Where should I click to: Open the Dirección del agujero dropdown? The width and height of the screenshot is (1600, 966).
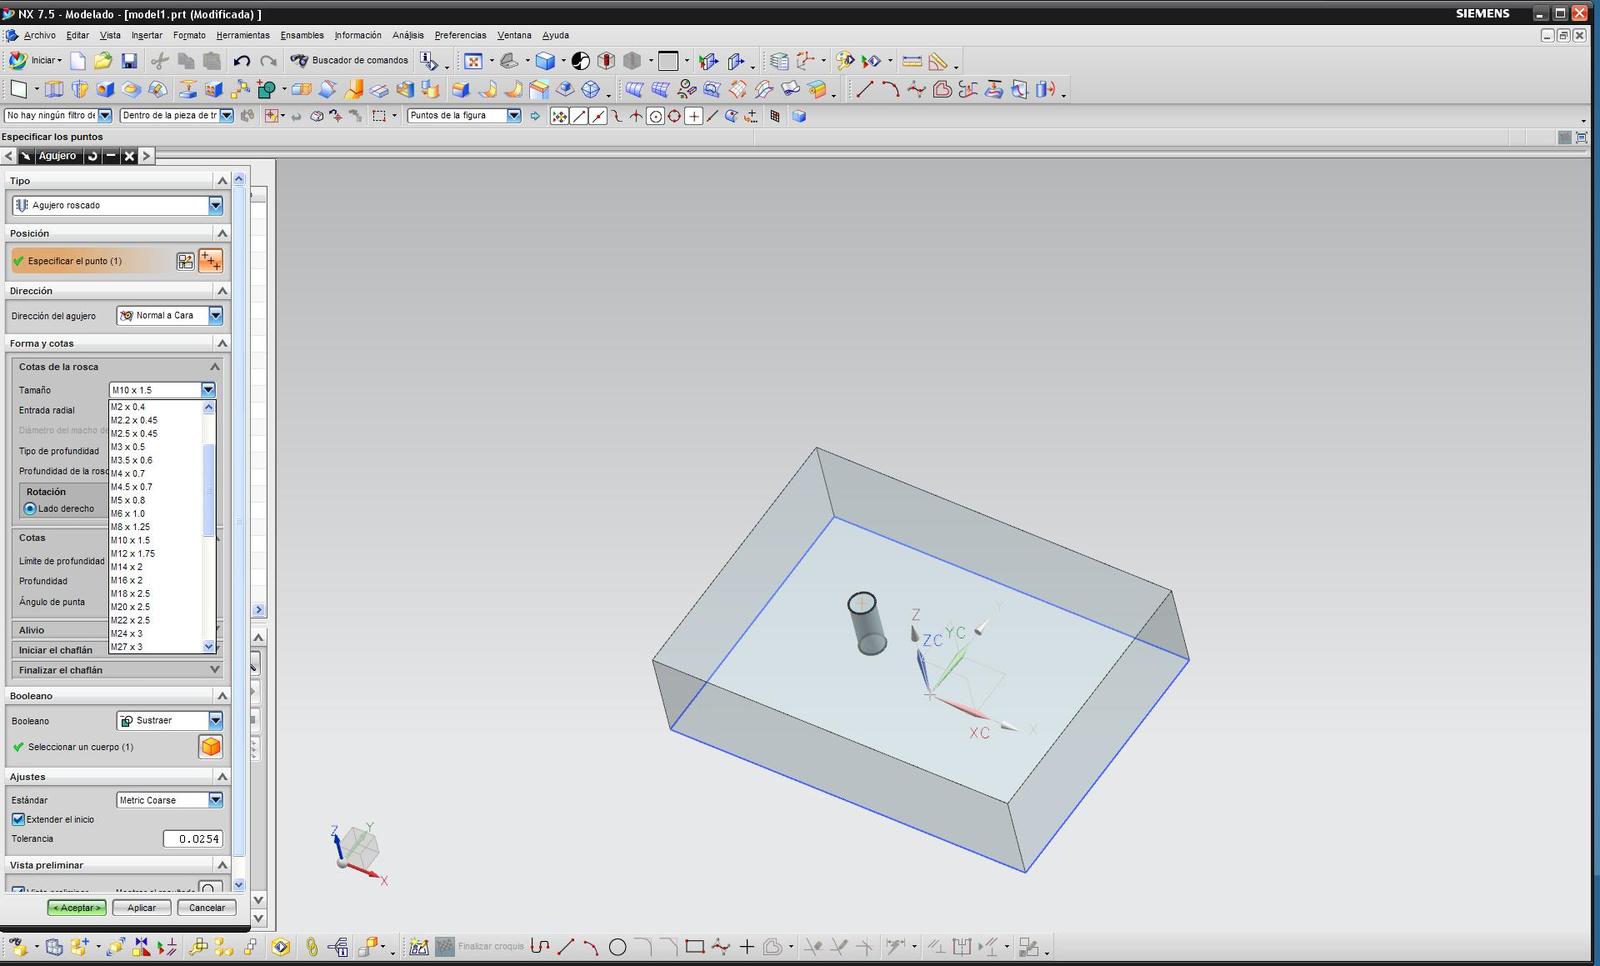coord(215,315)
